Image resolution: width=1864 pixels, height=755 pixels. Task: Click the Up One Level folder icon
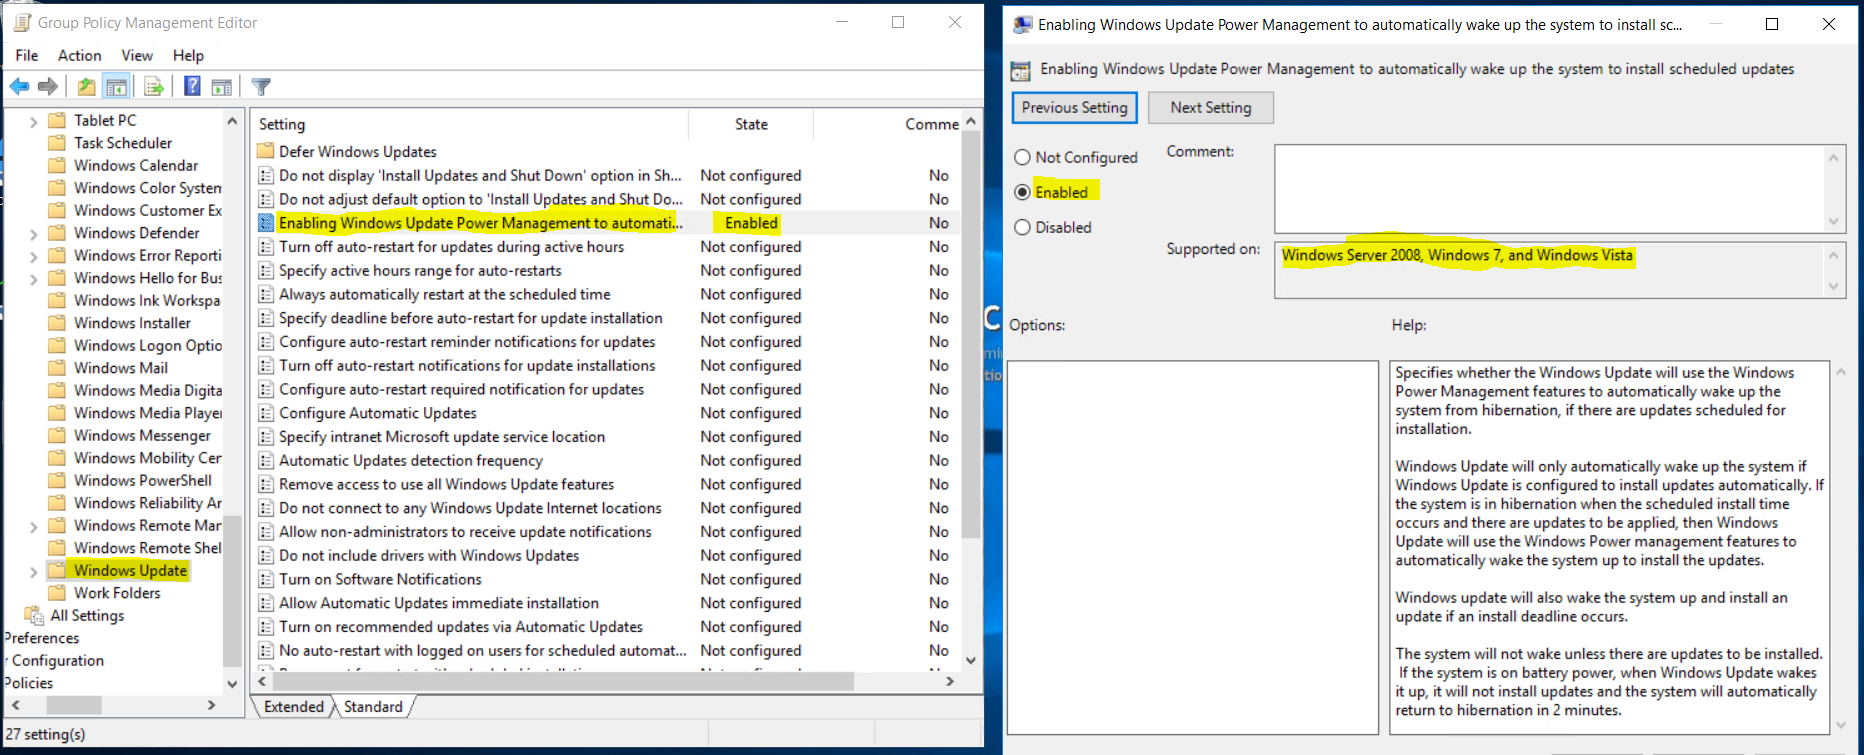pos(87,87)
